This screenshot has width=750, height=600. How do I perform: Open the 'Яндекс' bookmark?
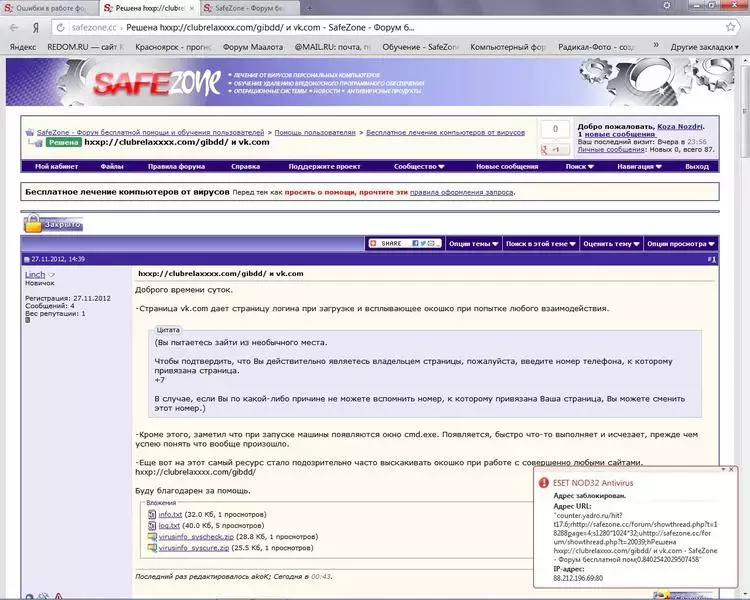point(22,47)
